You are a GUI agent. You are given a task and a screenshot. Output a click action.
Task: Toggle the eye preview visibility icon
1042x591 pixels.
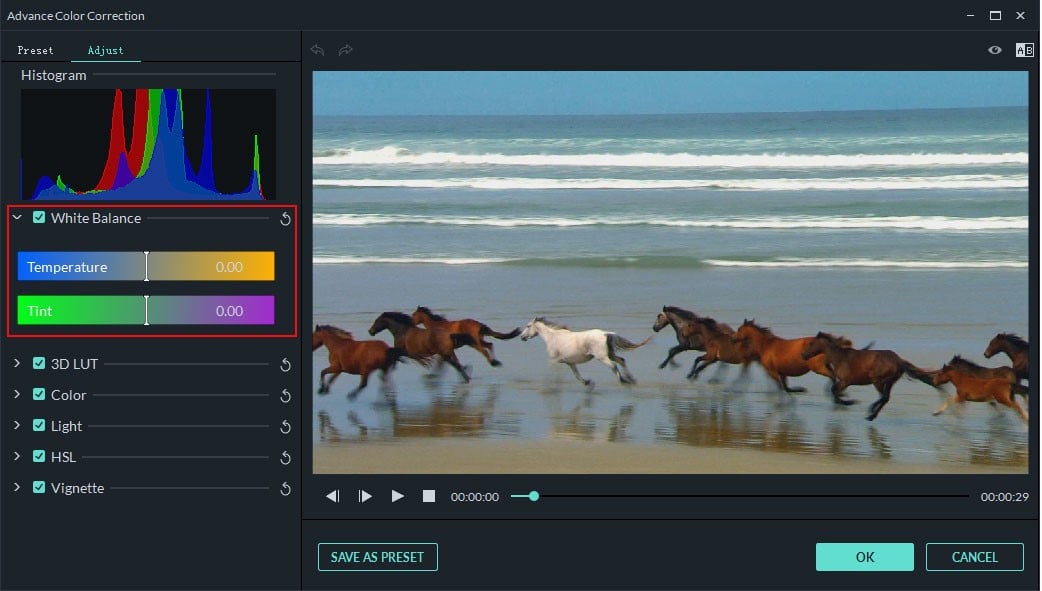(995, 50)
